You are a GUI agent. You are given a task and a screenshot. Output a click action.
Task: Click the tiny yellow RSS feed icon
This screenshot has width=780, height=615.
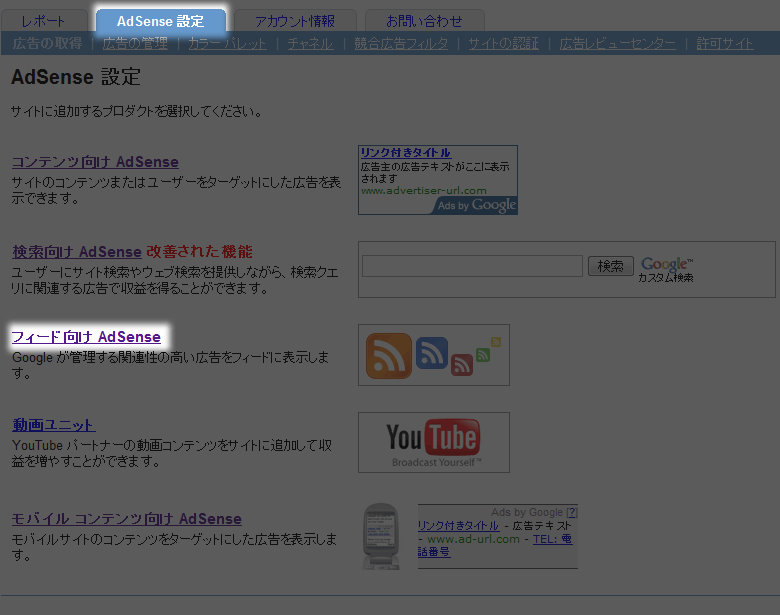click(496, 341)
